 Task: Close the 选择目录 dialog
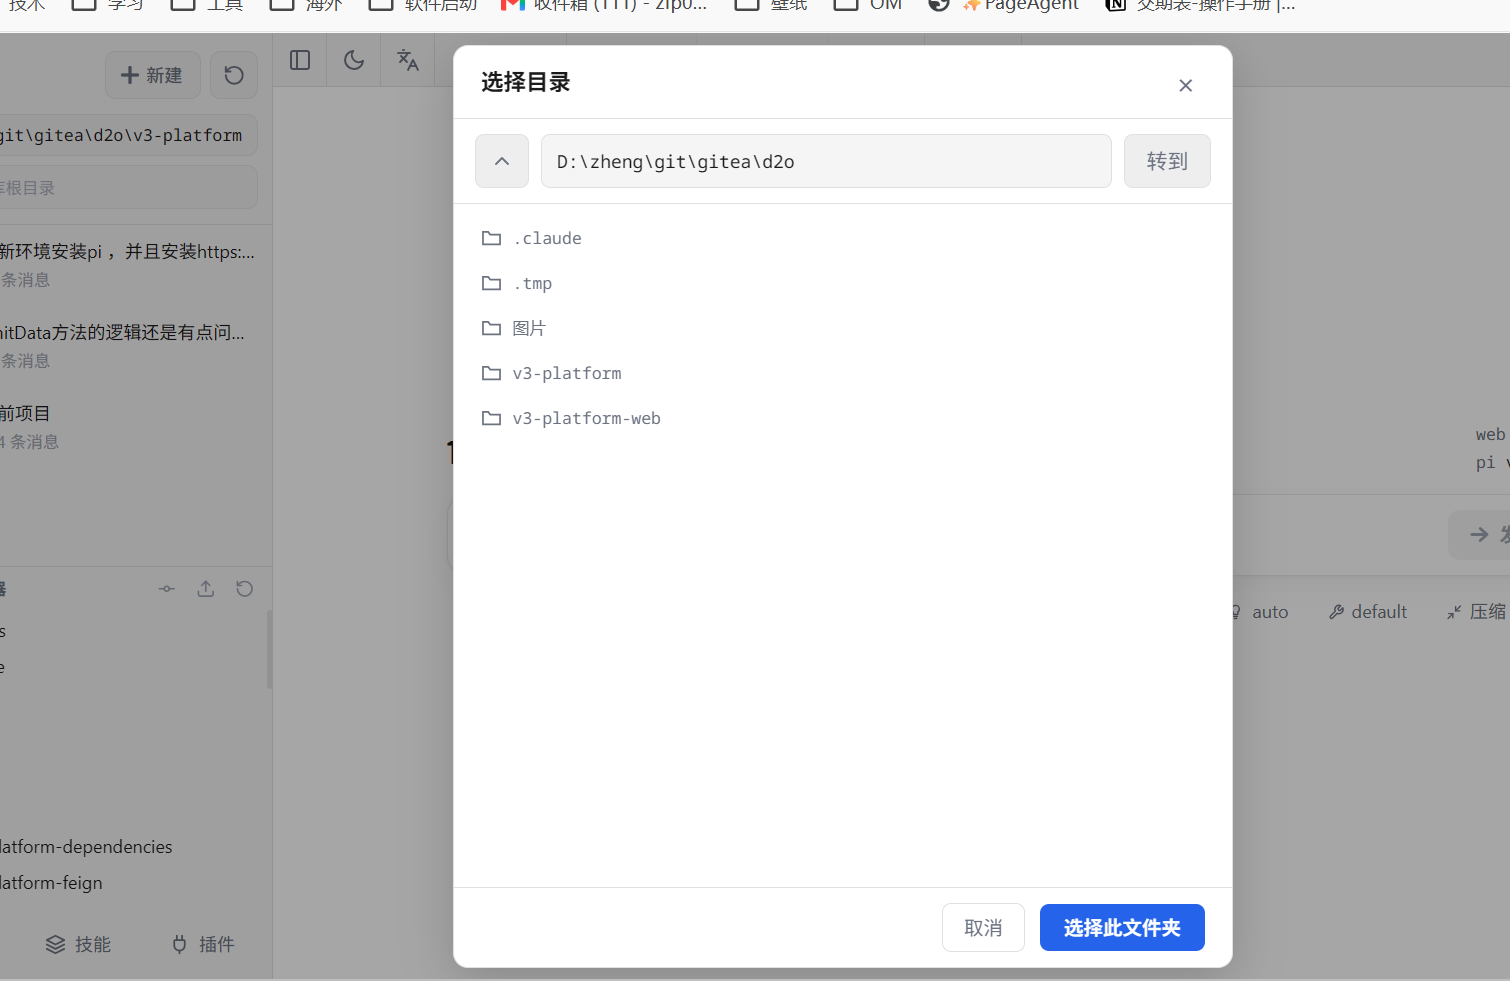click(x=1185, y=85)
